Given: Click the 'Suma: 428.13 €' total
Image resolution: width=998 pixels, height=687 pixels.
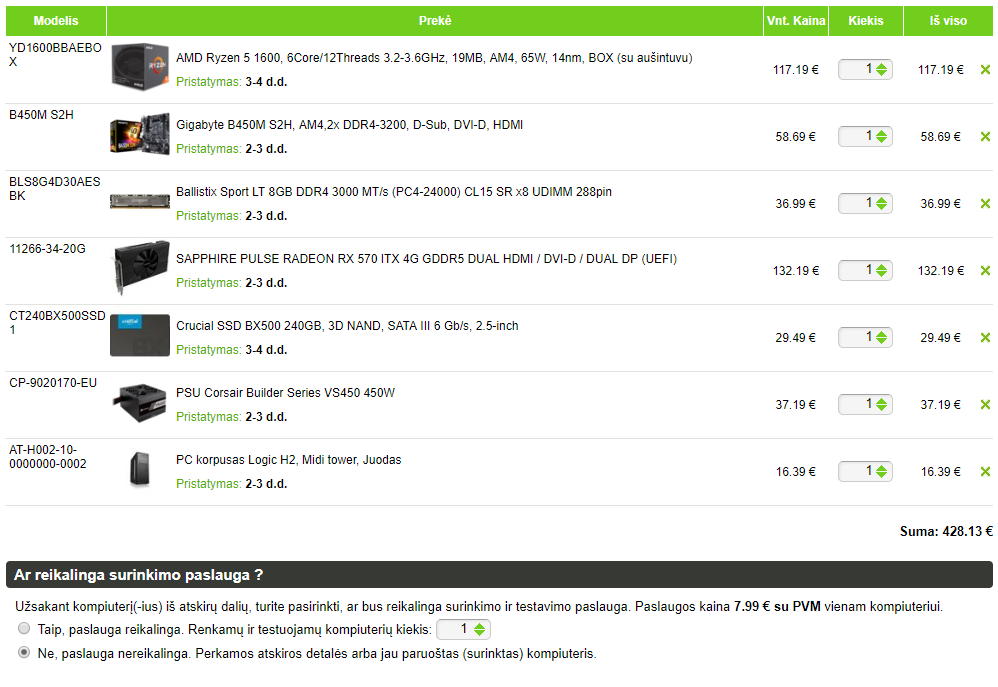Looking at the screenshot, I should pos(946,531).
